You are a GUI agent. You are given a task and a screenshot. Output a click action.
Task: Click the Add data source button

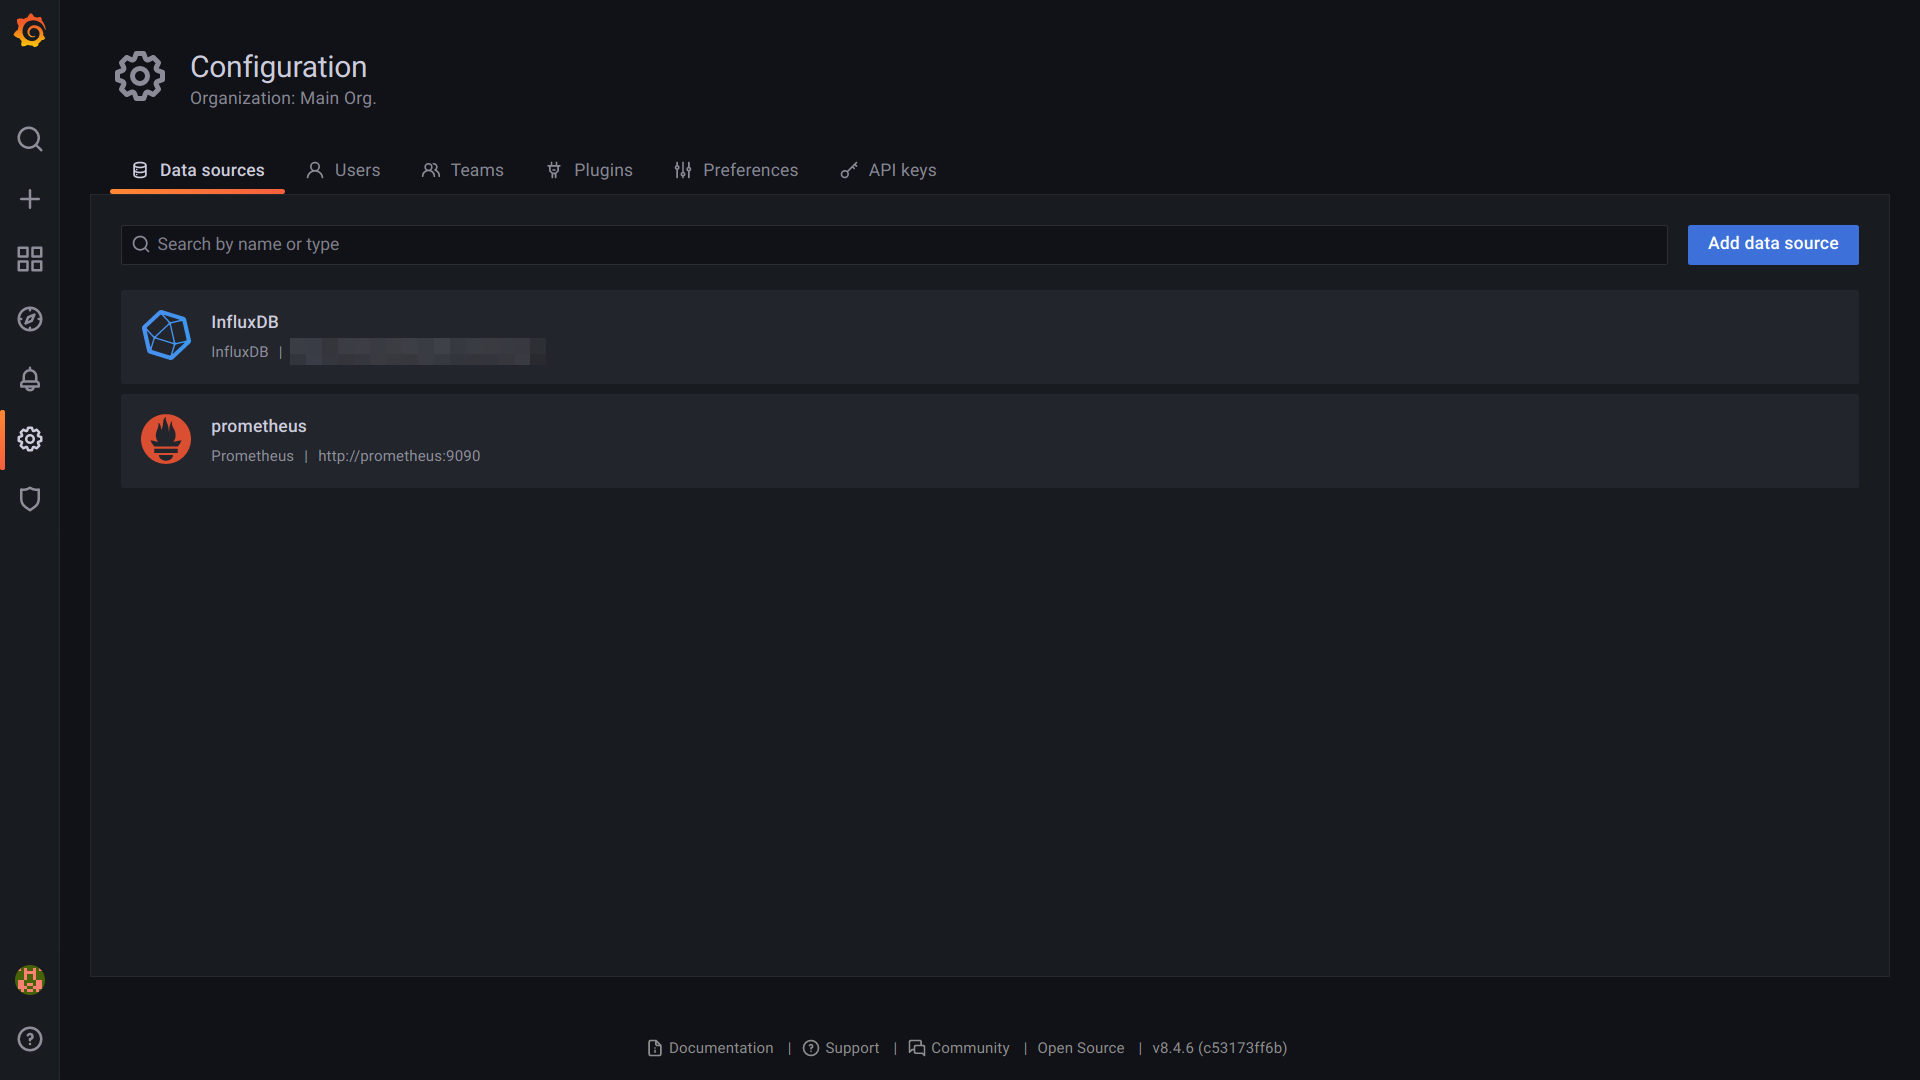pos(1773,244)
